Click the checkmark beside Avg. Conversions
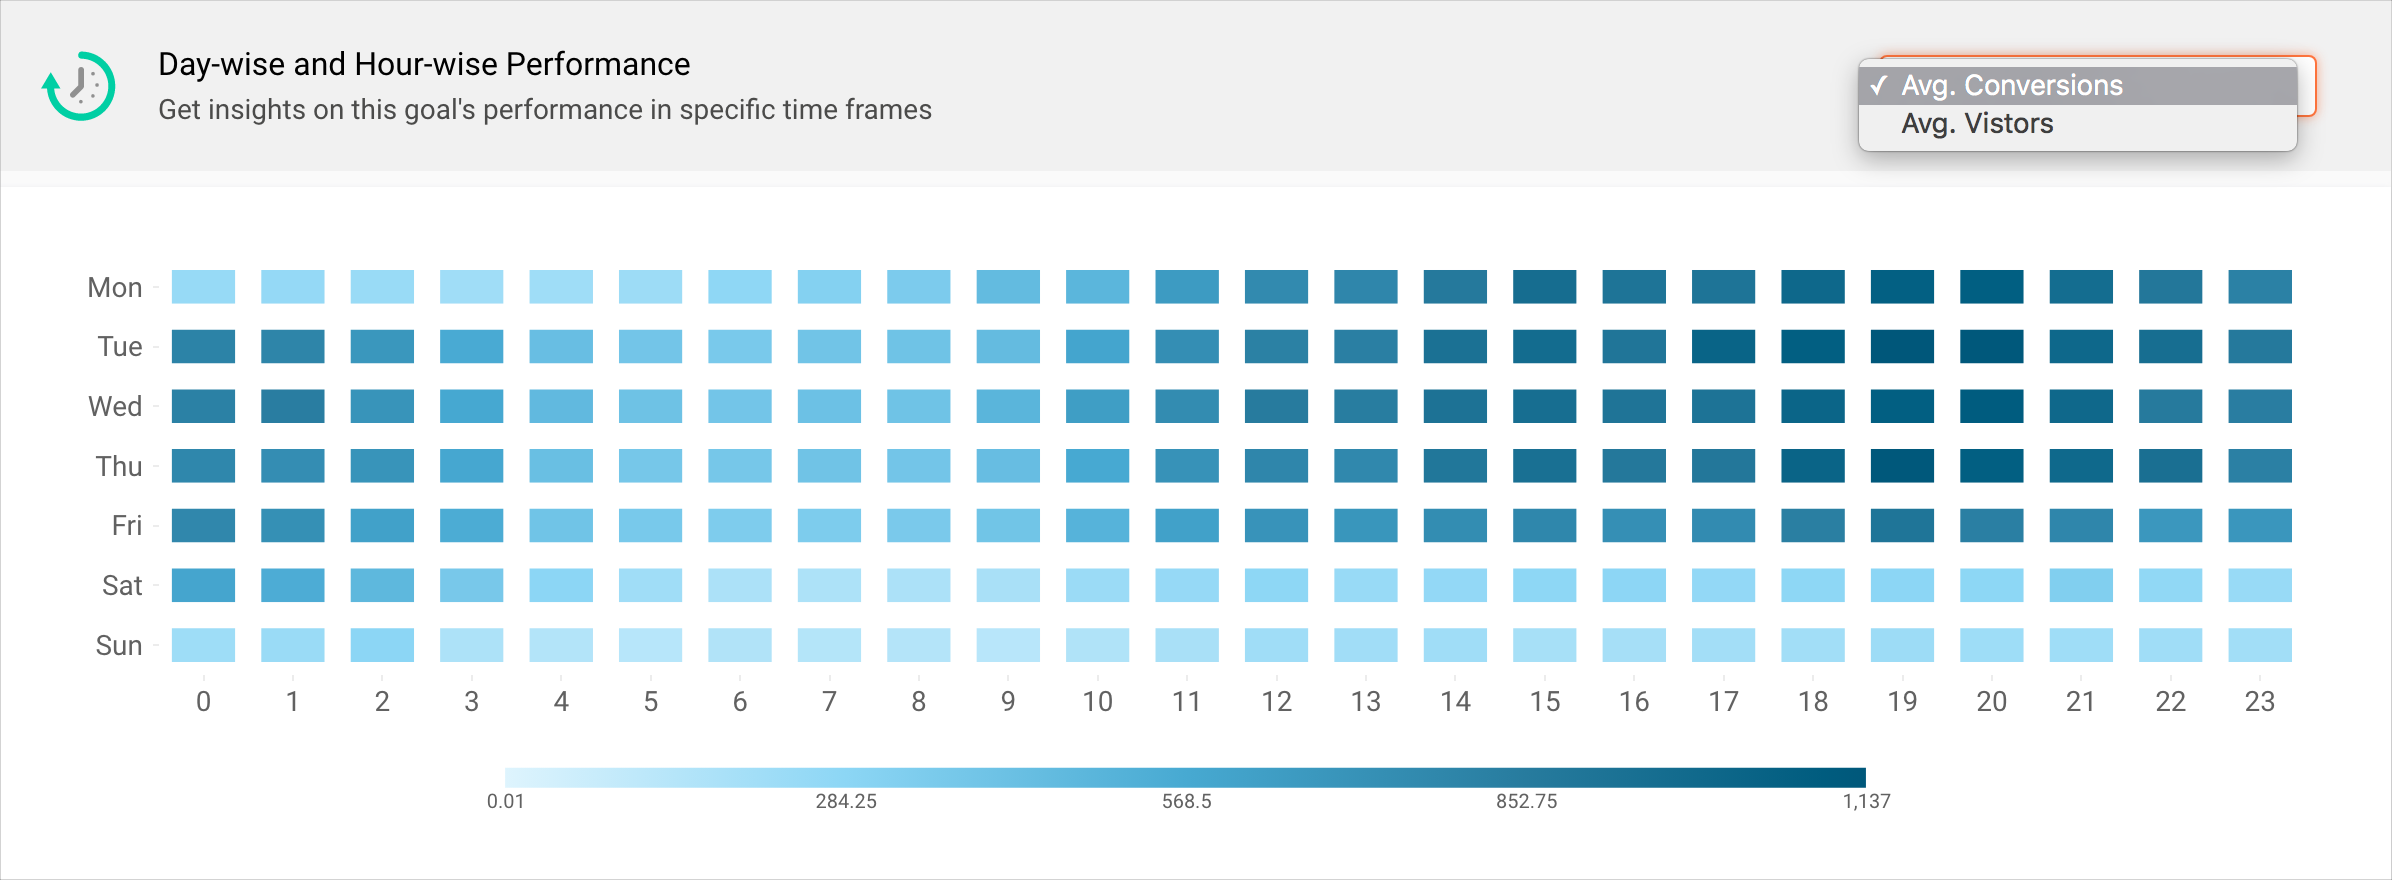Viewport: 2392px width, 880px height. (x=1880, y=86)
